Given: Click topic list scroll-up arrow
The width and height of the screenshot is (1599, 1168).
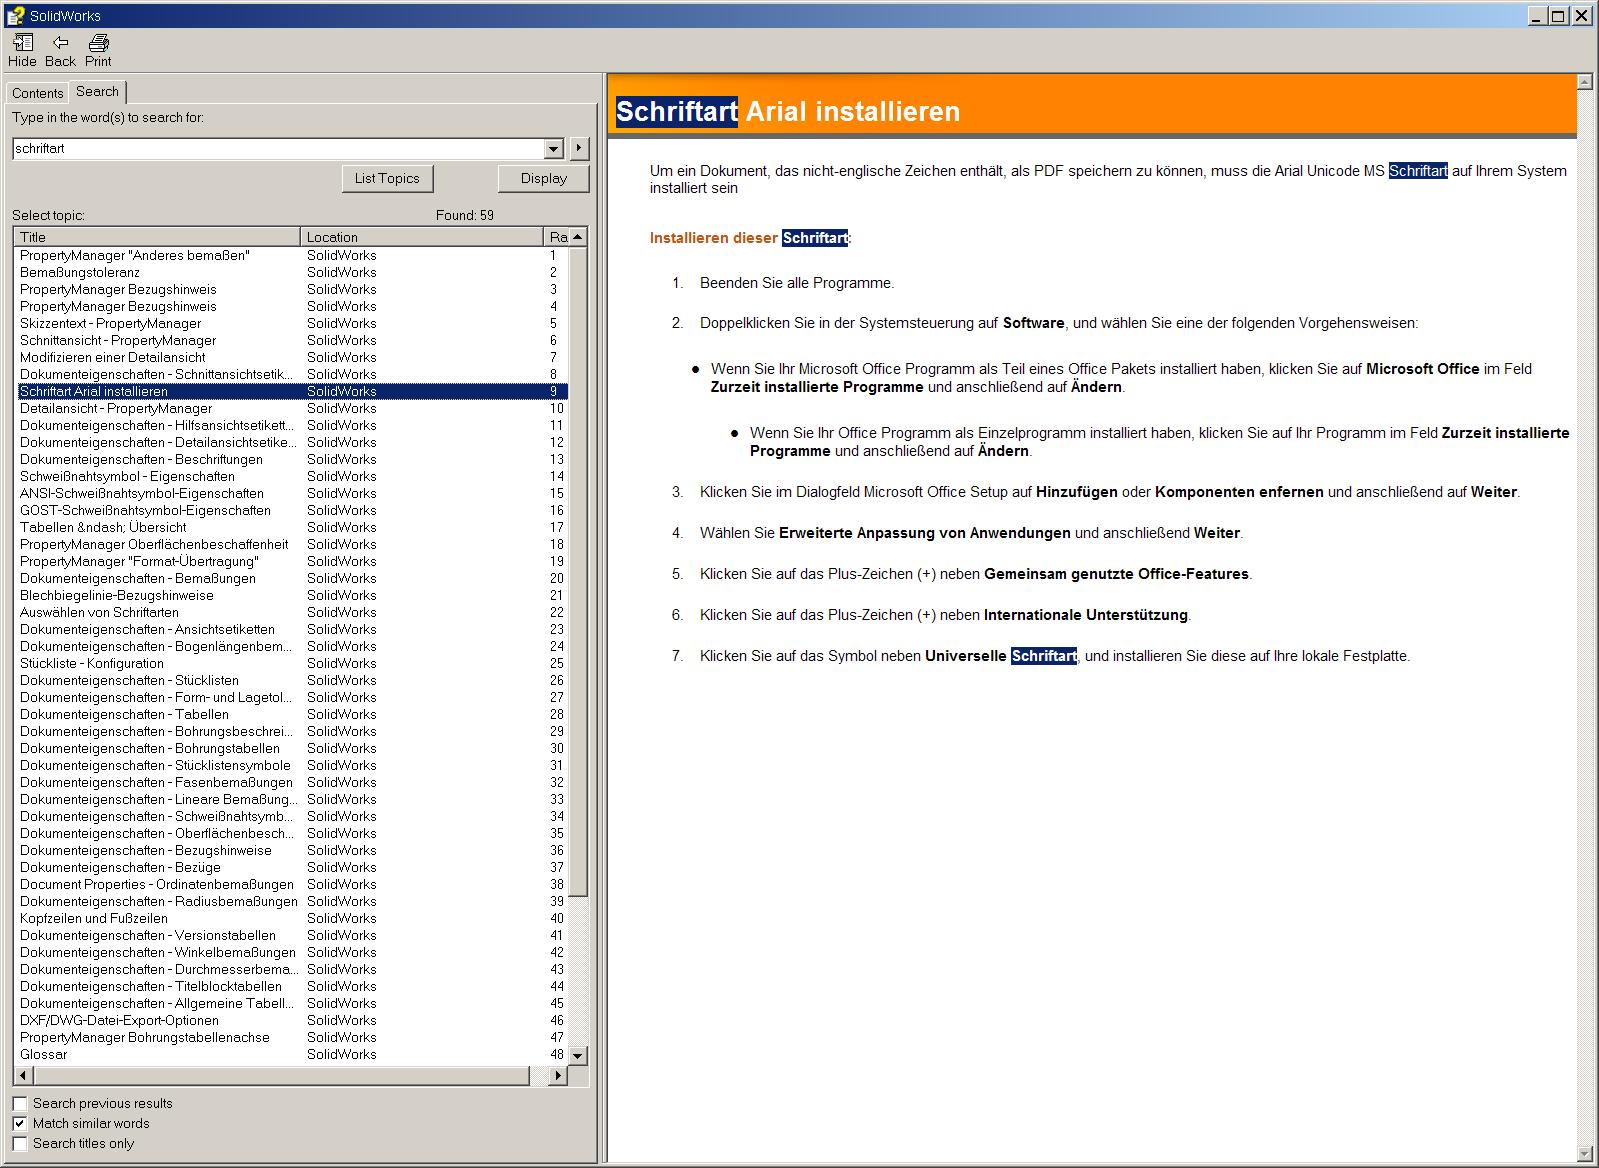Looking at the screenshot, I should click(x=578, y=237).
